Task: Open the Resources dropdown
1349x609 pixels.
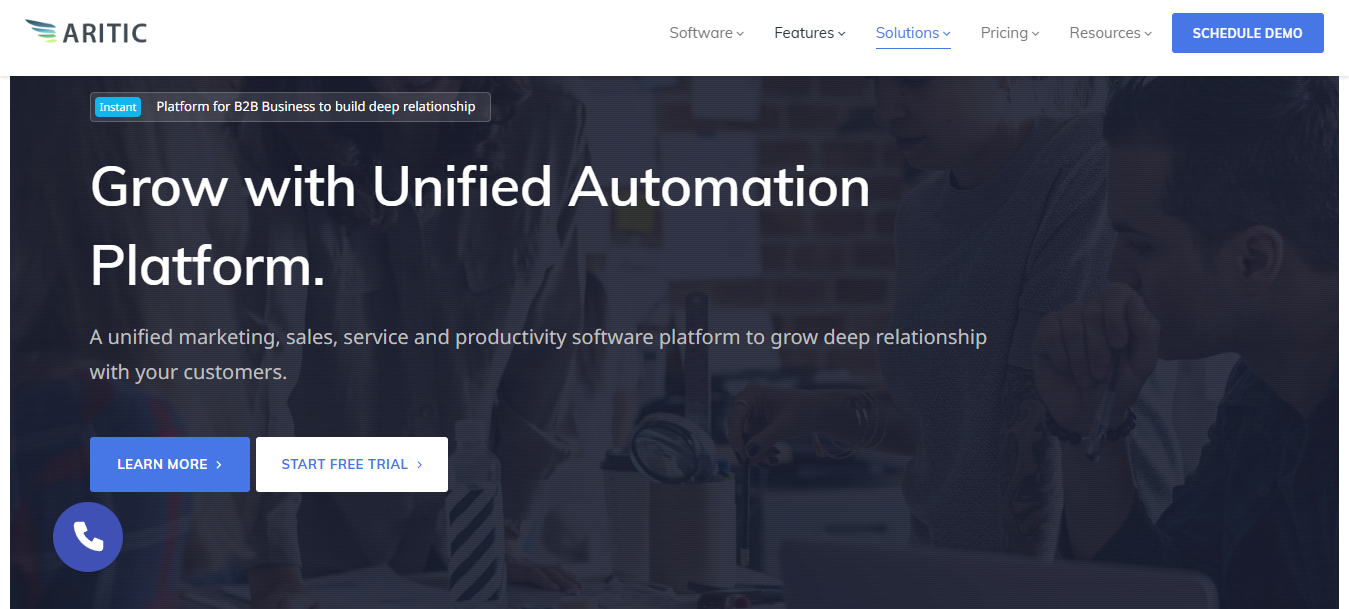Action: click(x=1147, y=33)
